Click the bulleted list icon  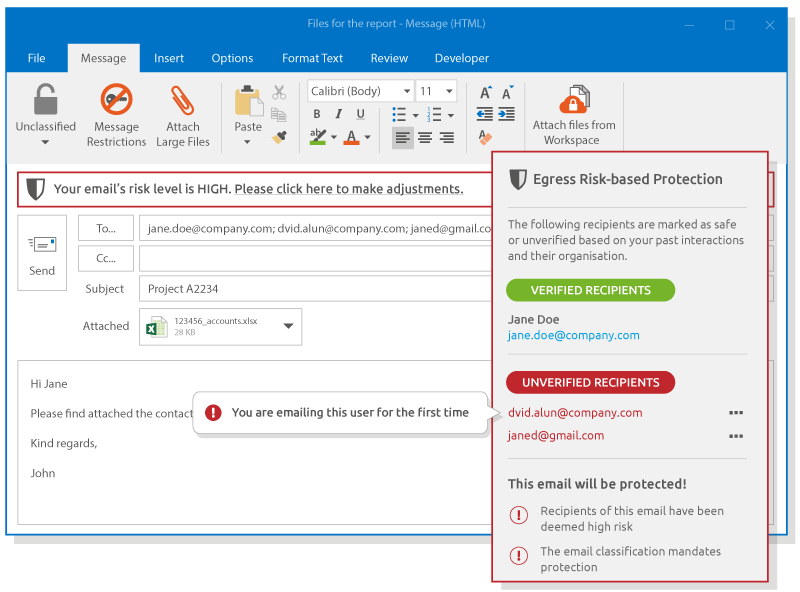pos(399,115)
